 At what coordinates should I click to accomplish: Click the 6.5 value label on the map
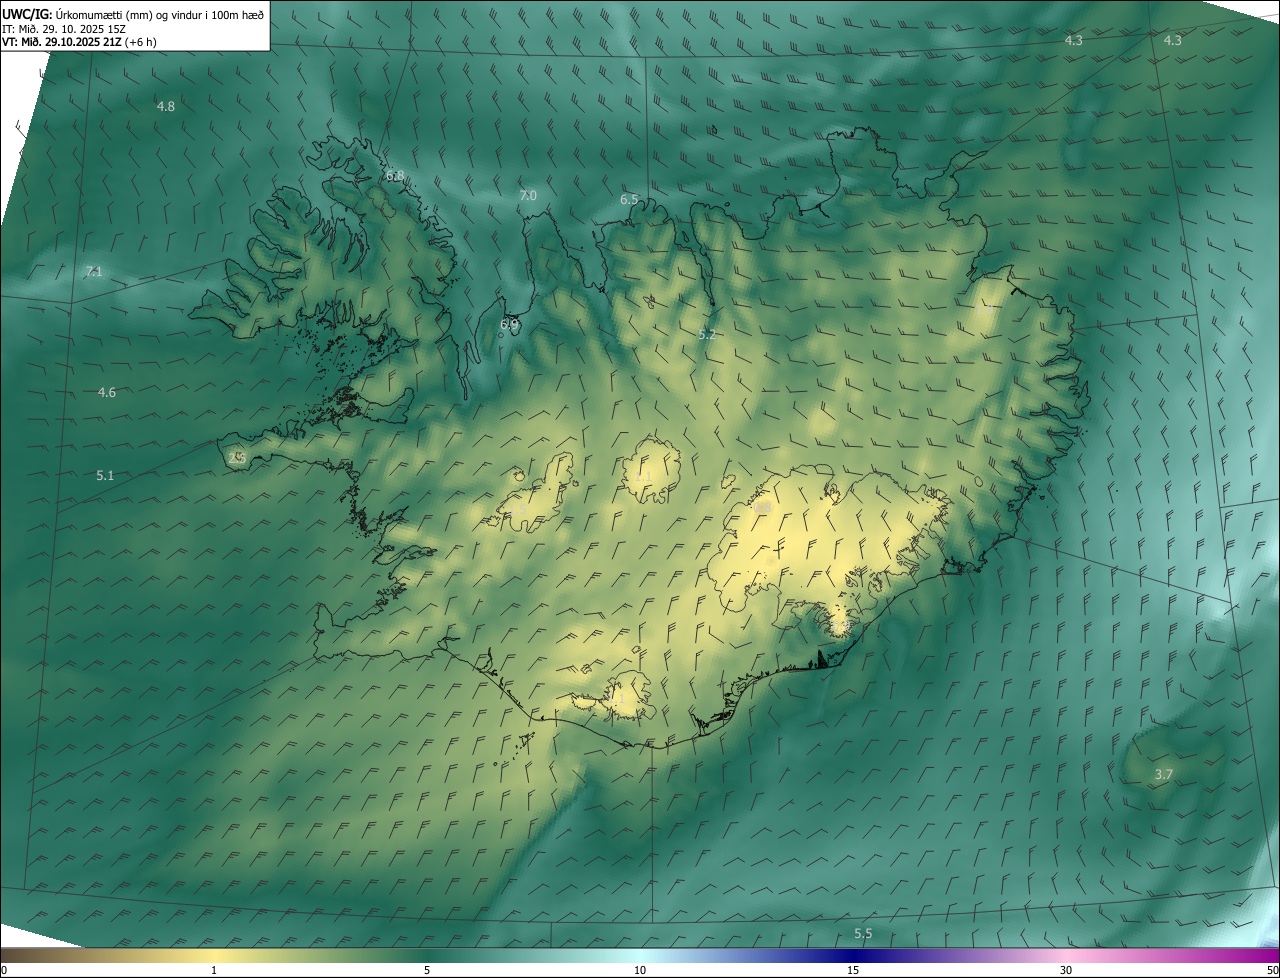(629, 200)
